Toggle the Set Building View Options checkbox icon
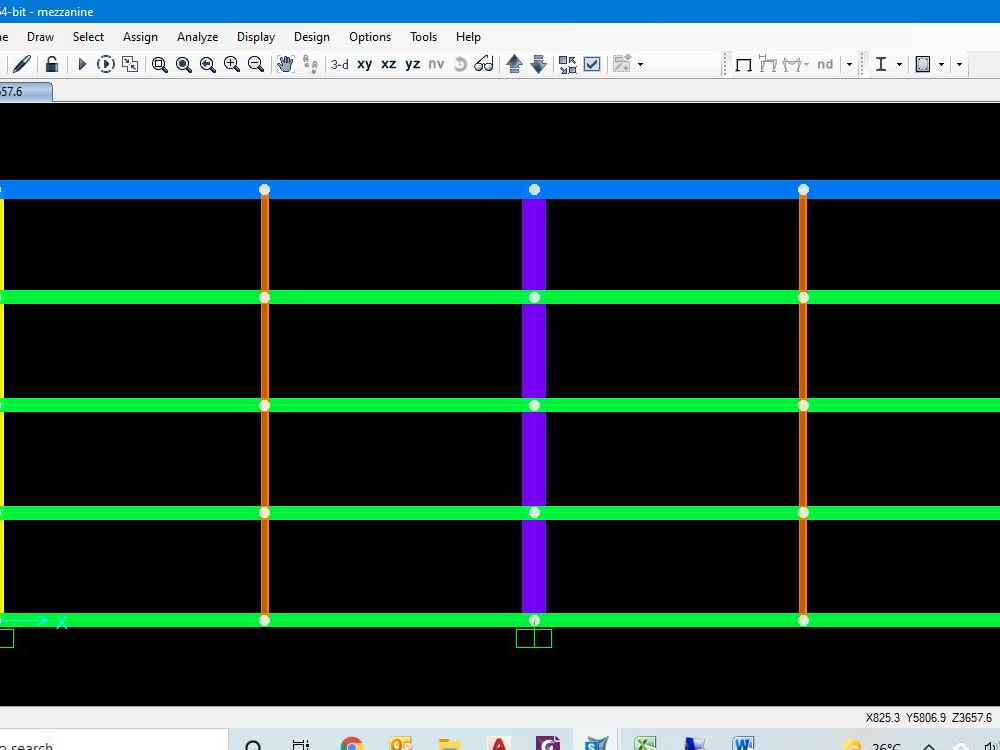The image size is (1000, 750). click(x=592, y=64)
